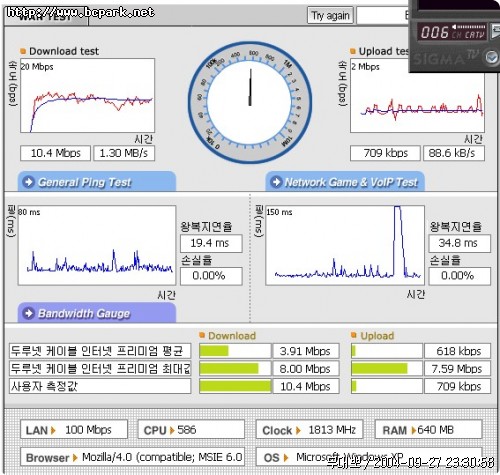
Task: Click the RAM 640 MB info box
Action: [x=429, y=430]
